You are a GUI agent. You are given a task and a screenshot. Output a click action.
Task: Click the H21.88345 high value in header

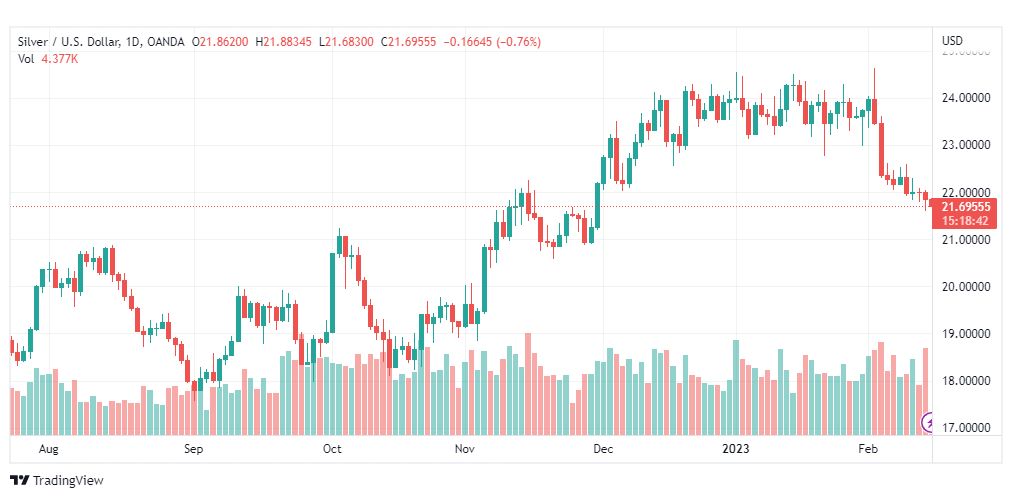pyautogui.click(x=284, y=42)
